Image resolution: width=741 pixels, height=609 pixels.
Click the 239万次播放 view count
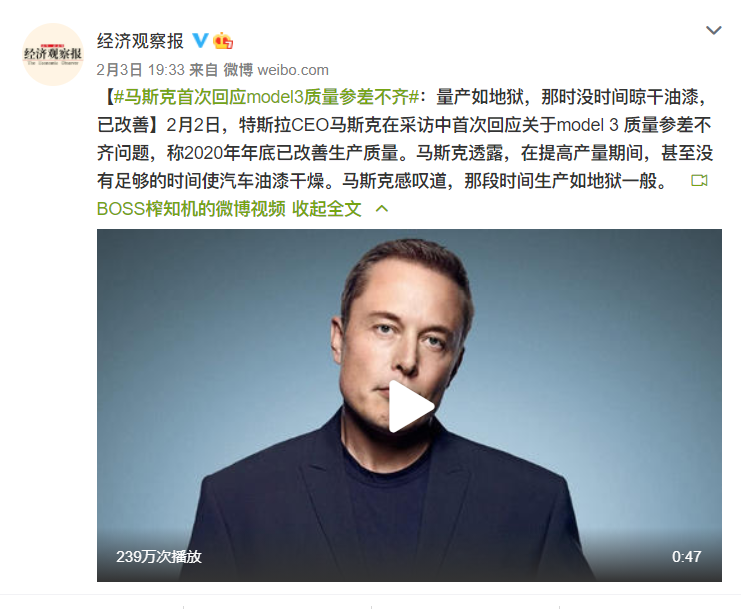point(159,557)
